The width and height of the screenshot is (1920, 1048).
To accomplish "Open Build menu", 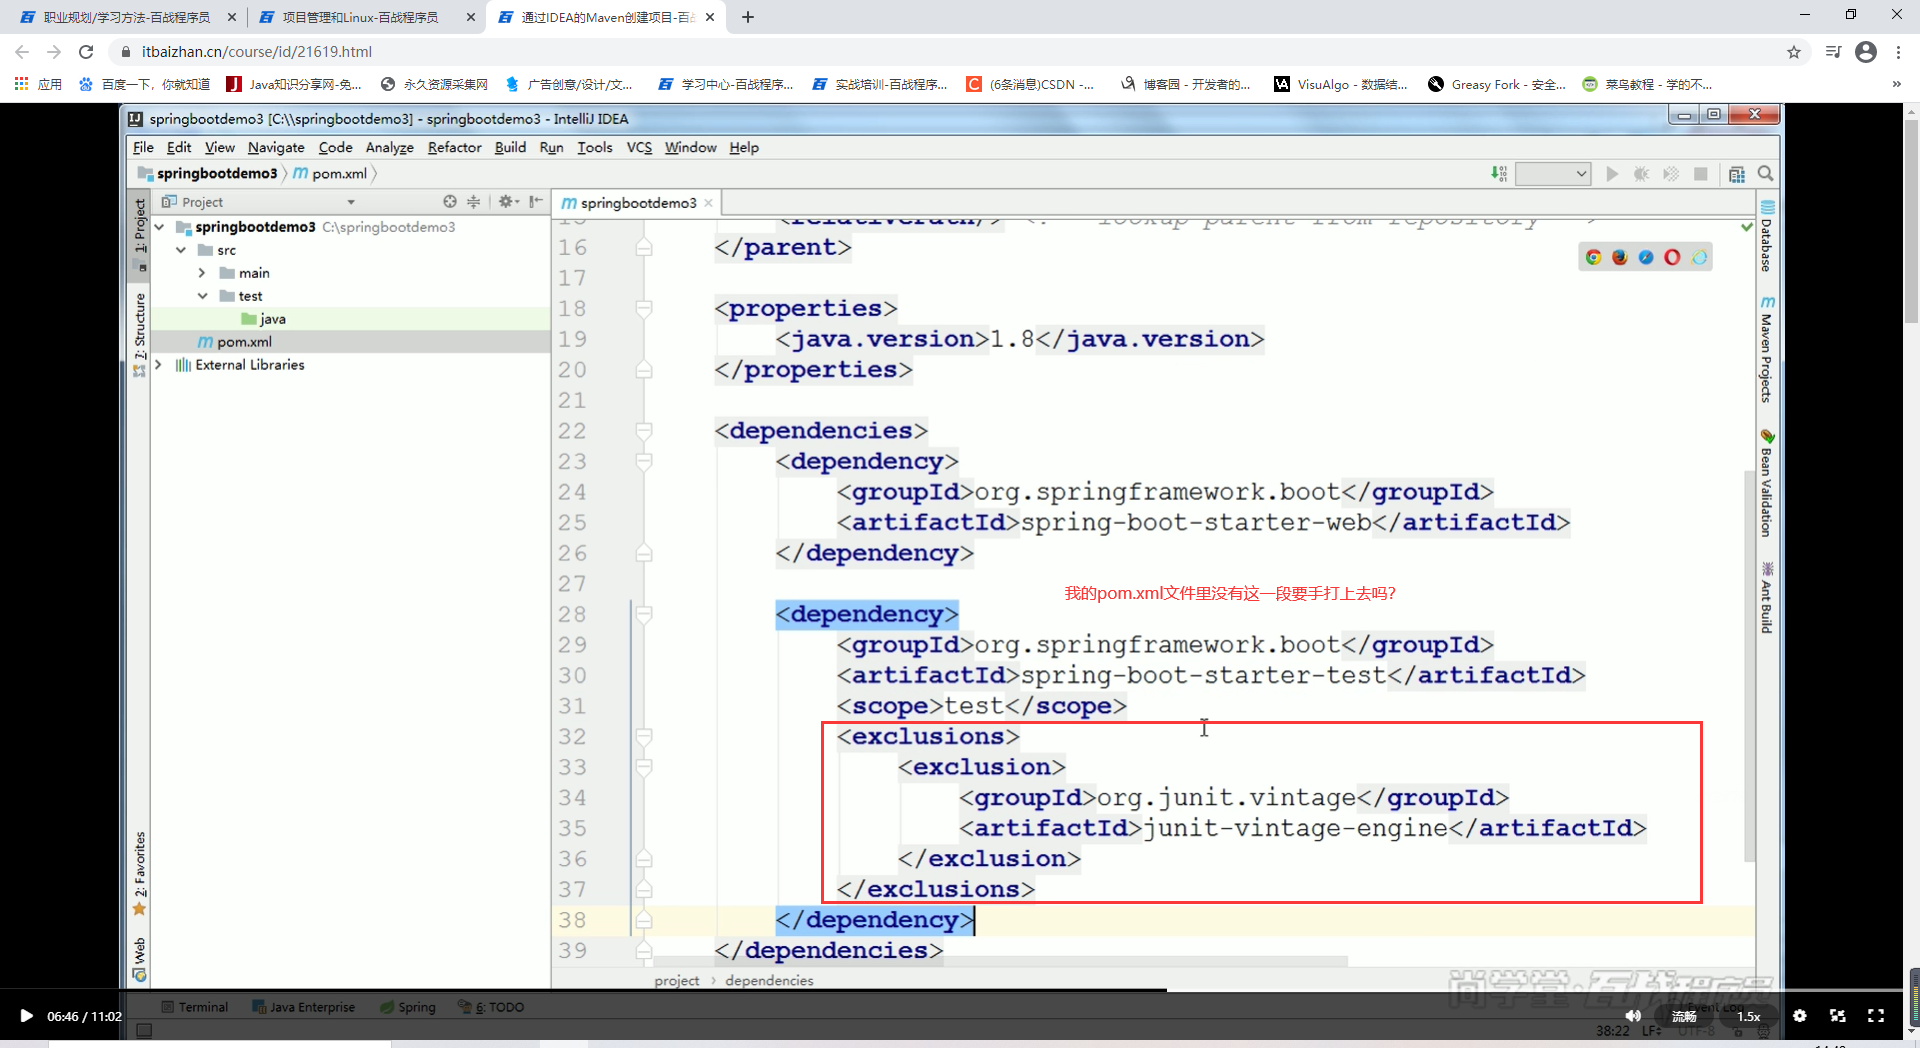I will click(x=510, y=147).
